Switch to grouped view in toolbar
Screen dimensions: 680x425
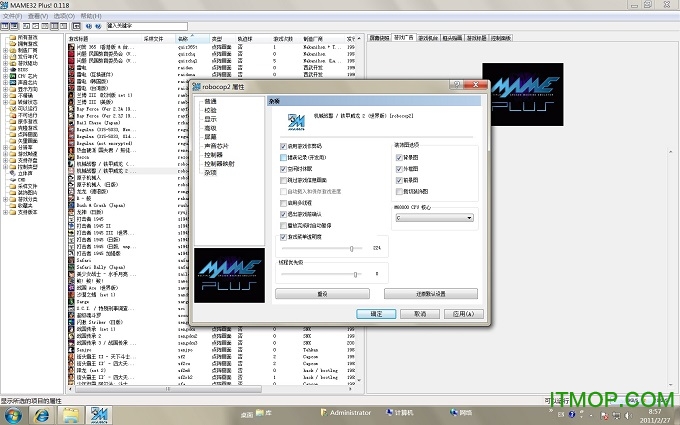tap(63, 26)
